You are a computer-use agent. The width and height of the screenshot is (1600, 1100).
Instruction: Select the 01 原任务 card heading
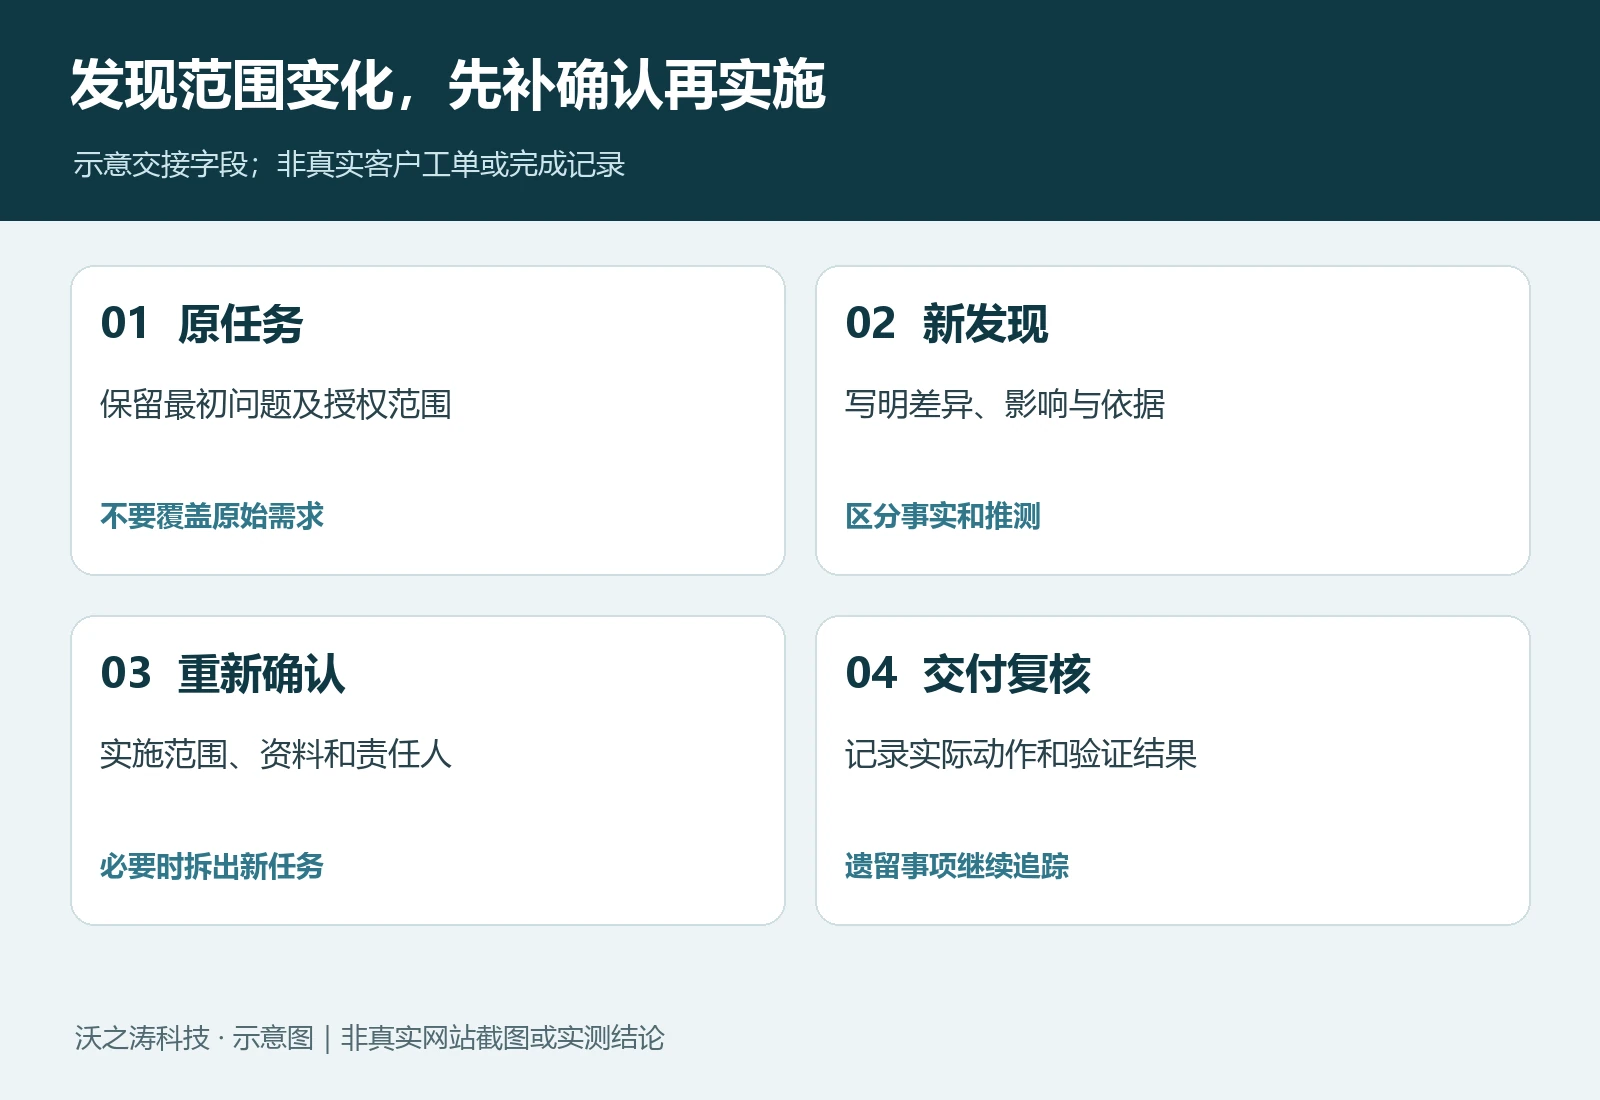tap(202, 324)
